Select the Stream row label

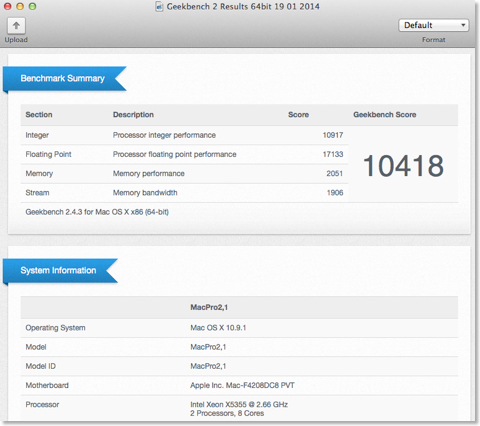click(37, 193)
